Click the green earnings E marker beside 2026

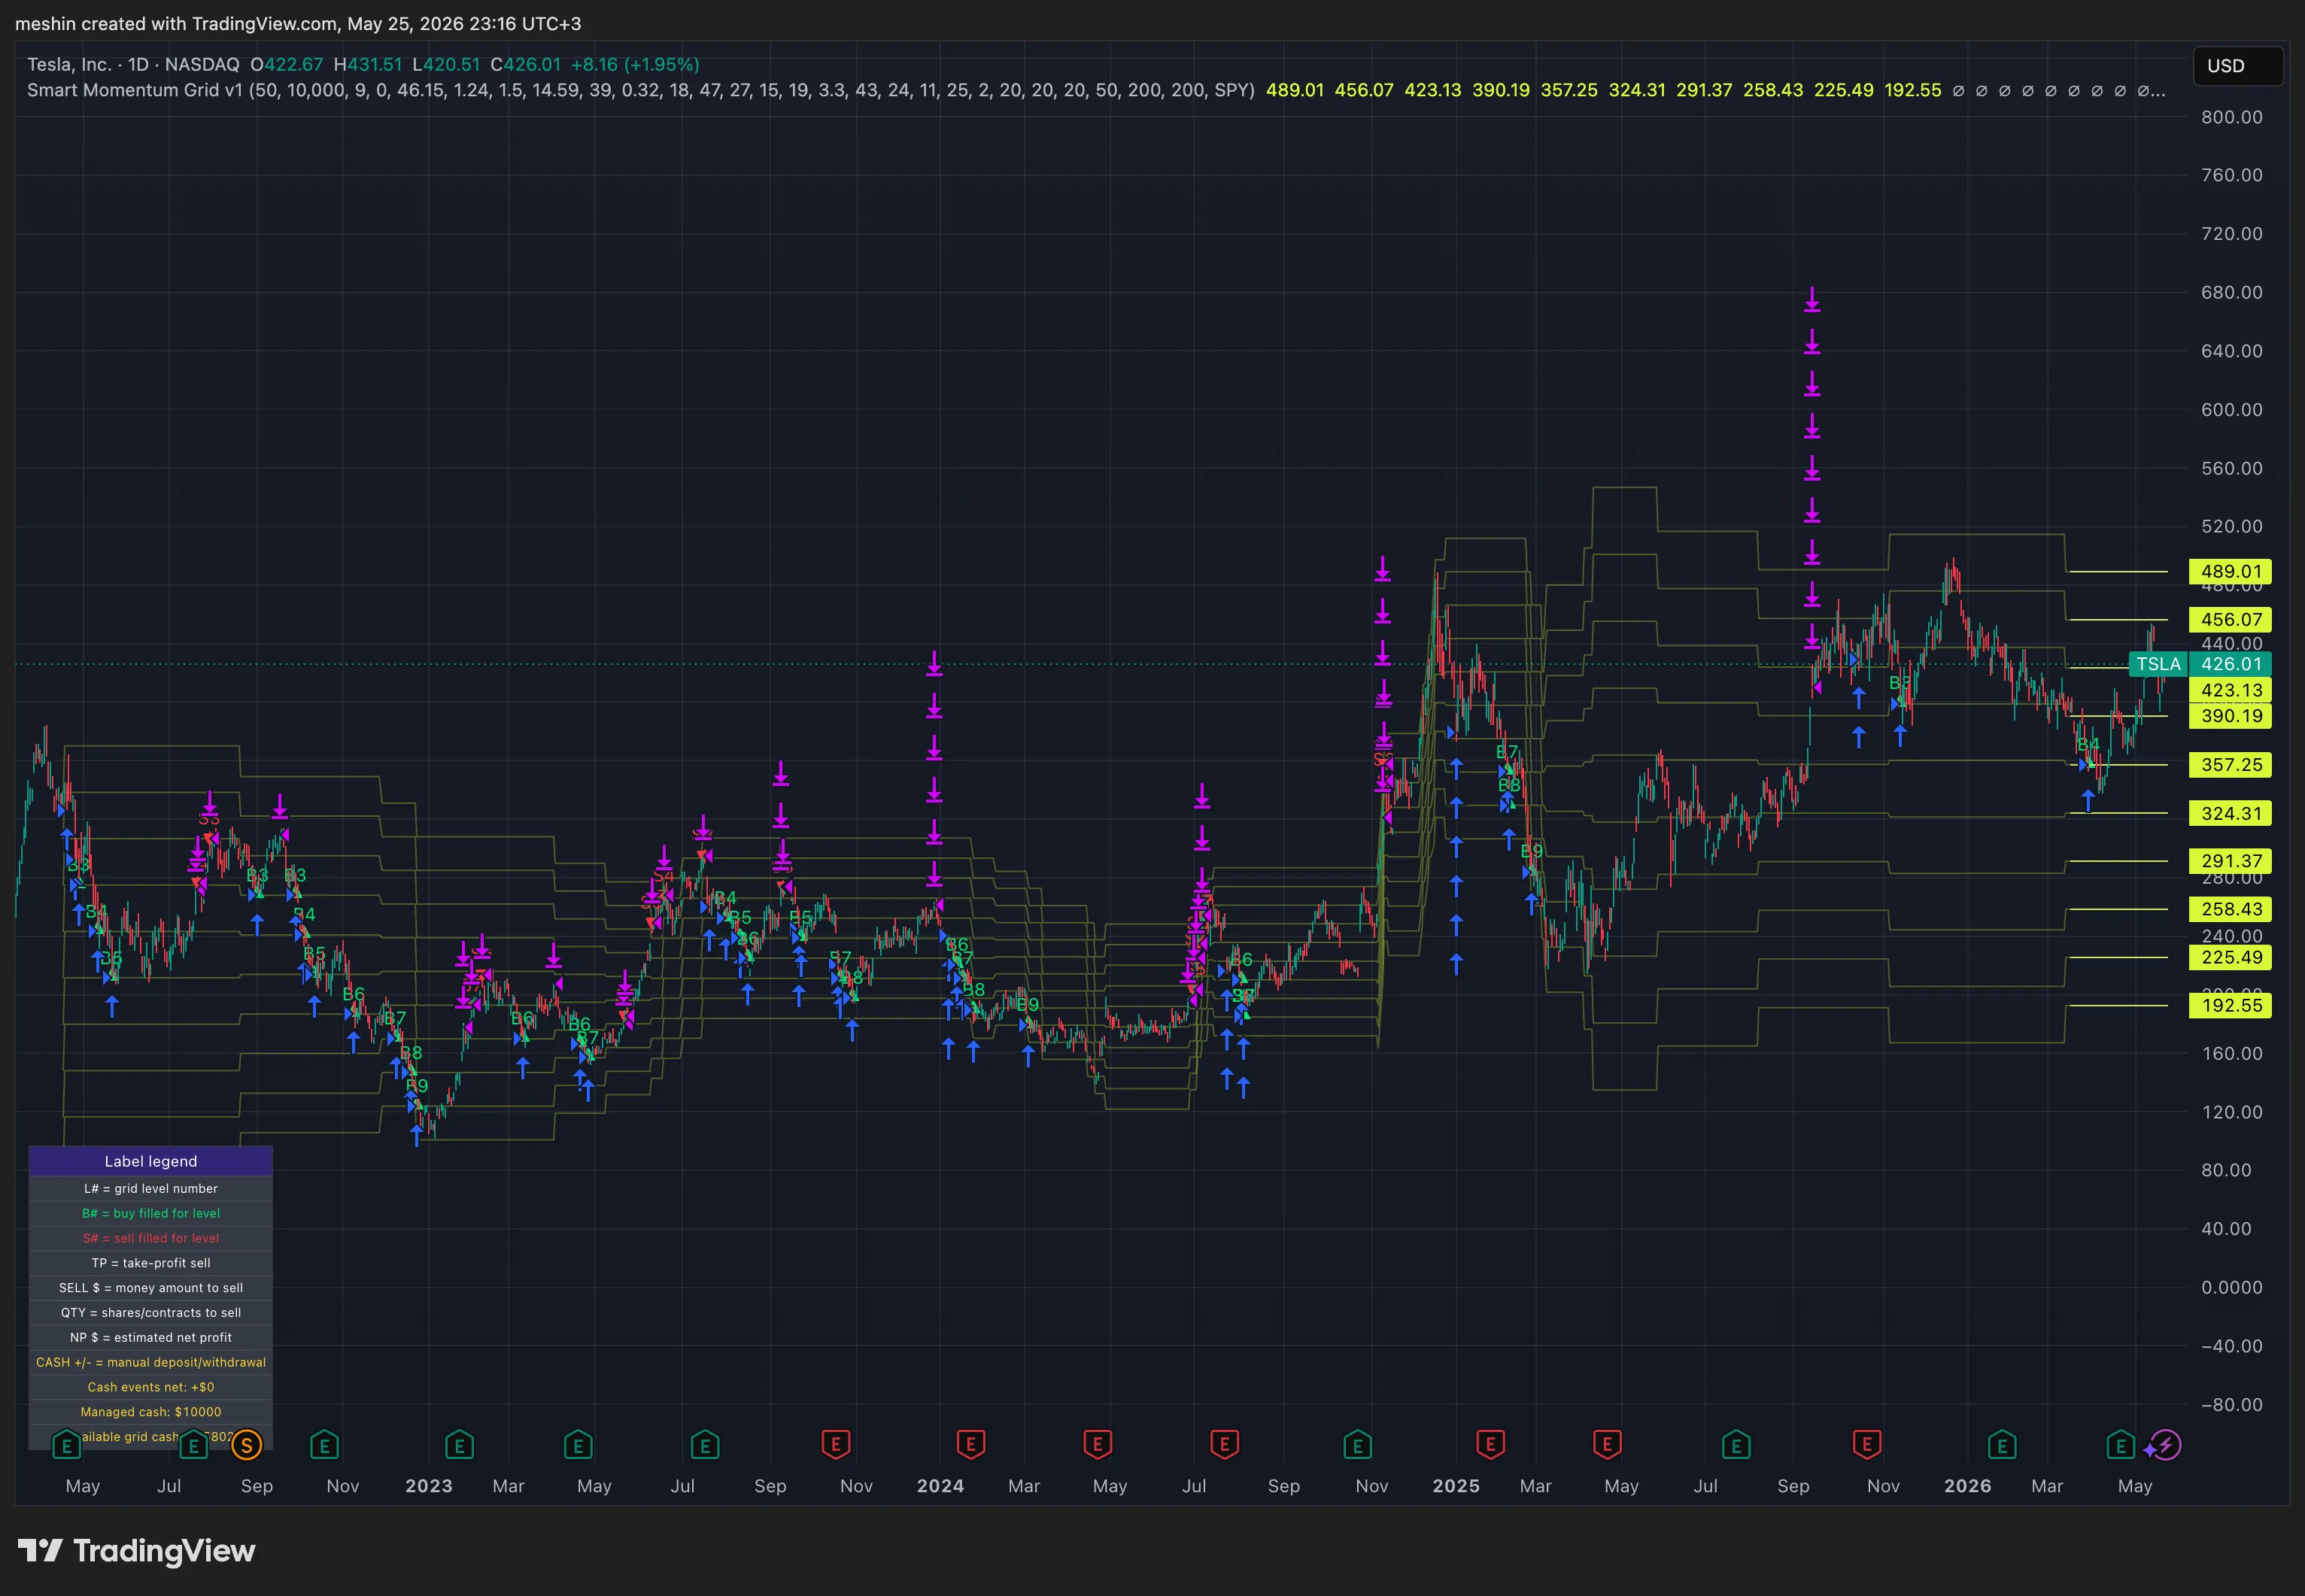coord(2001,1445)
